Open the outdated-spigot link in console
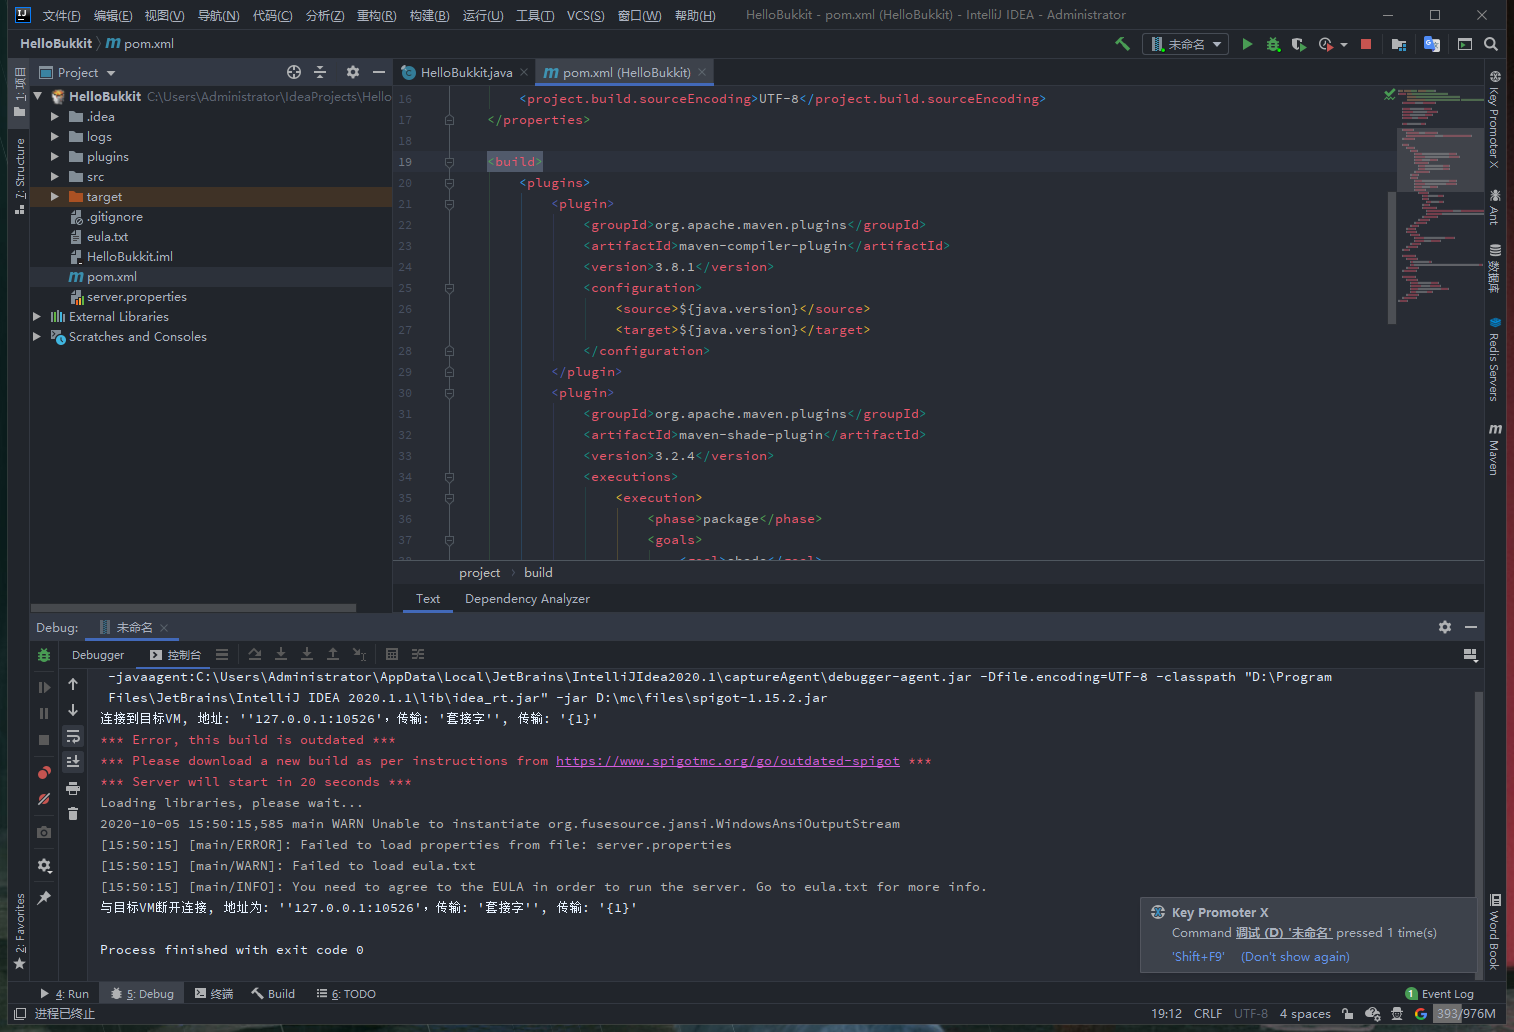 [x=727, y=761]
